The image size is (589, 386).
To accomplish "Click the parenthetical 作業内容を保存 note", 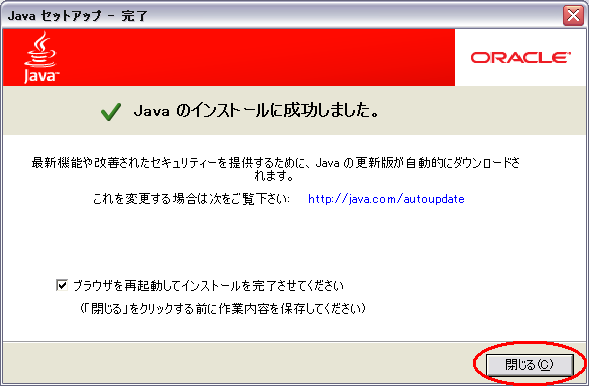I will coord(222,309).
